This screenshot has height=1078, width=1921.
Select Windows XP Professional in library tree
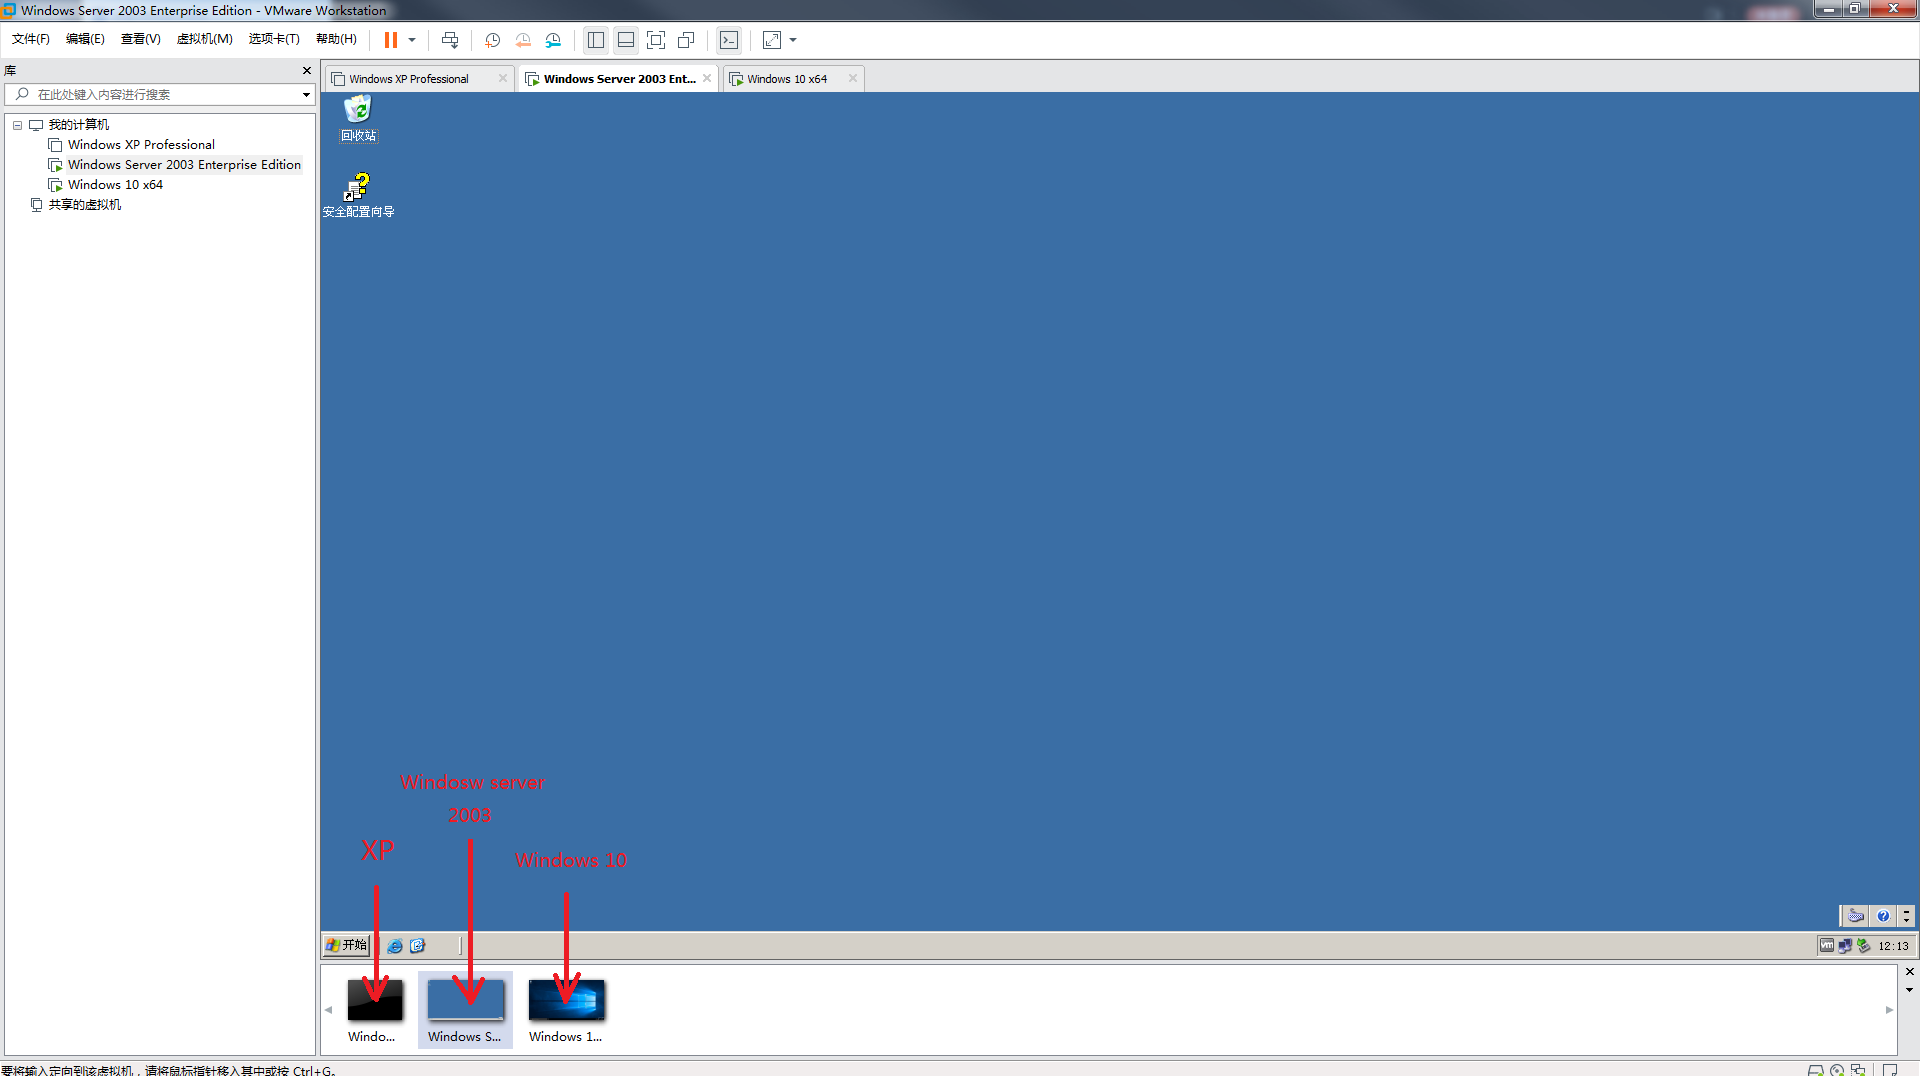click(x=141, y=145)
